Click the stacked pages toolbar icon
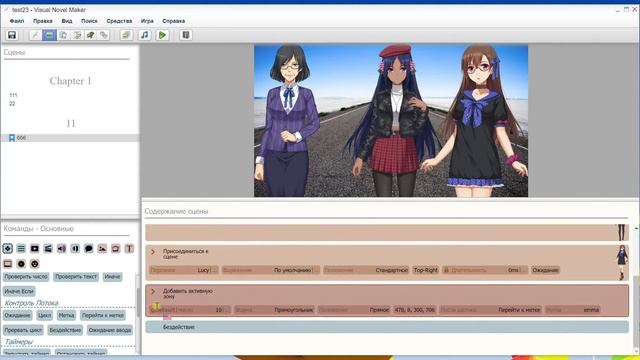This screenshot has height=360, width=640. (126, 35)
